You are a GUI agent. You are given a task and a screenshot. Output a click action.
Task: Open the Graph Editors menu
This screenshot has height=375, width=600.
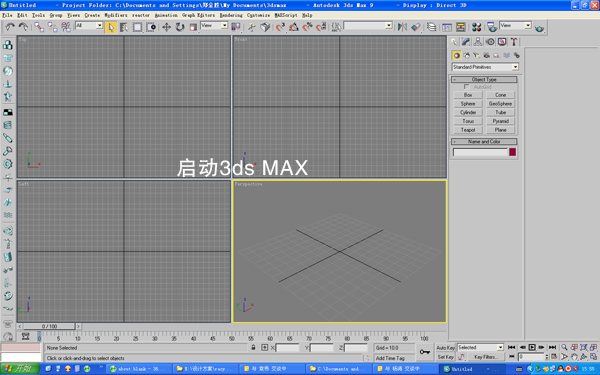(x=199, y=15)
